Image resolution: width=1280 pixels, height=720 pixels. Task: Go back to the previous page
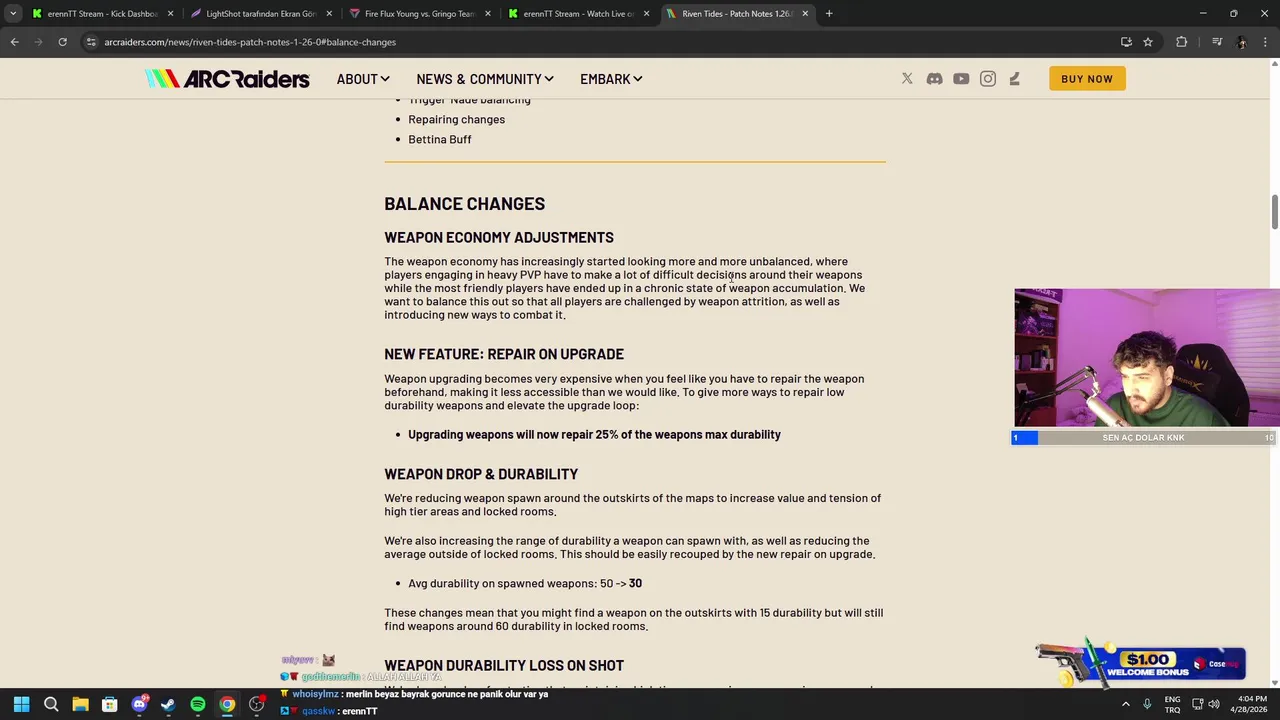(x=14, y=42)
